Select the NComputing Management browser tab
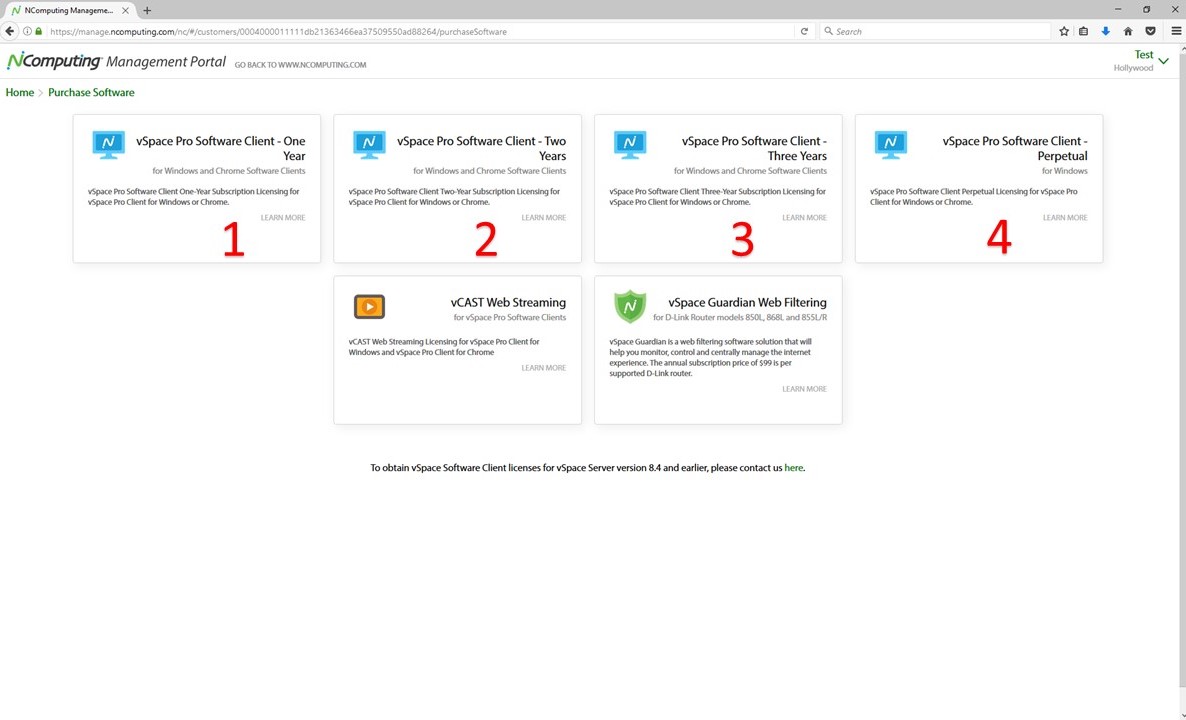Viewport: 1186px width, 720px height. (x=68, y=11)
